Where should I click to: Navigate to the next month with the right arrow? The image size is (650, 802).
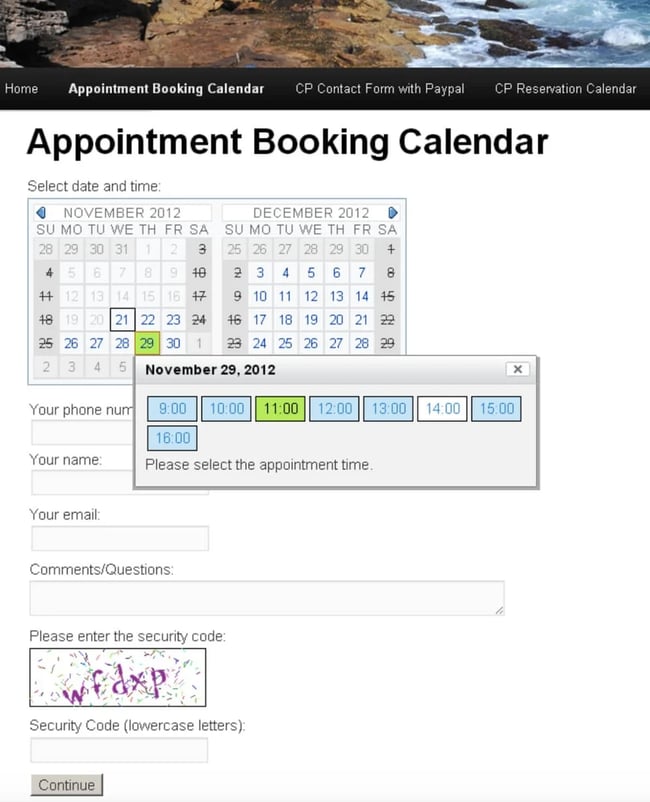(393, 212)
